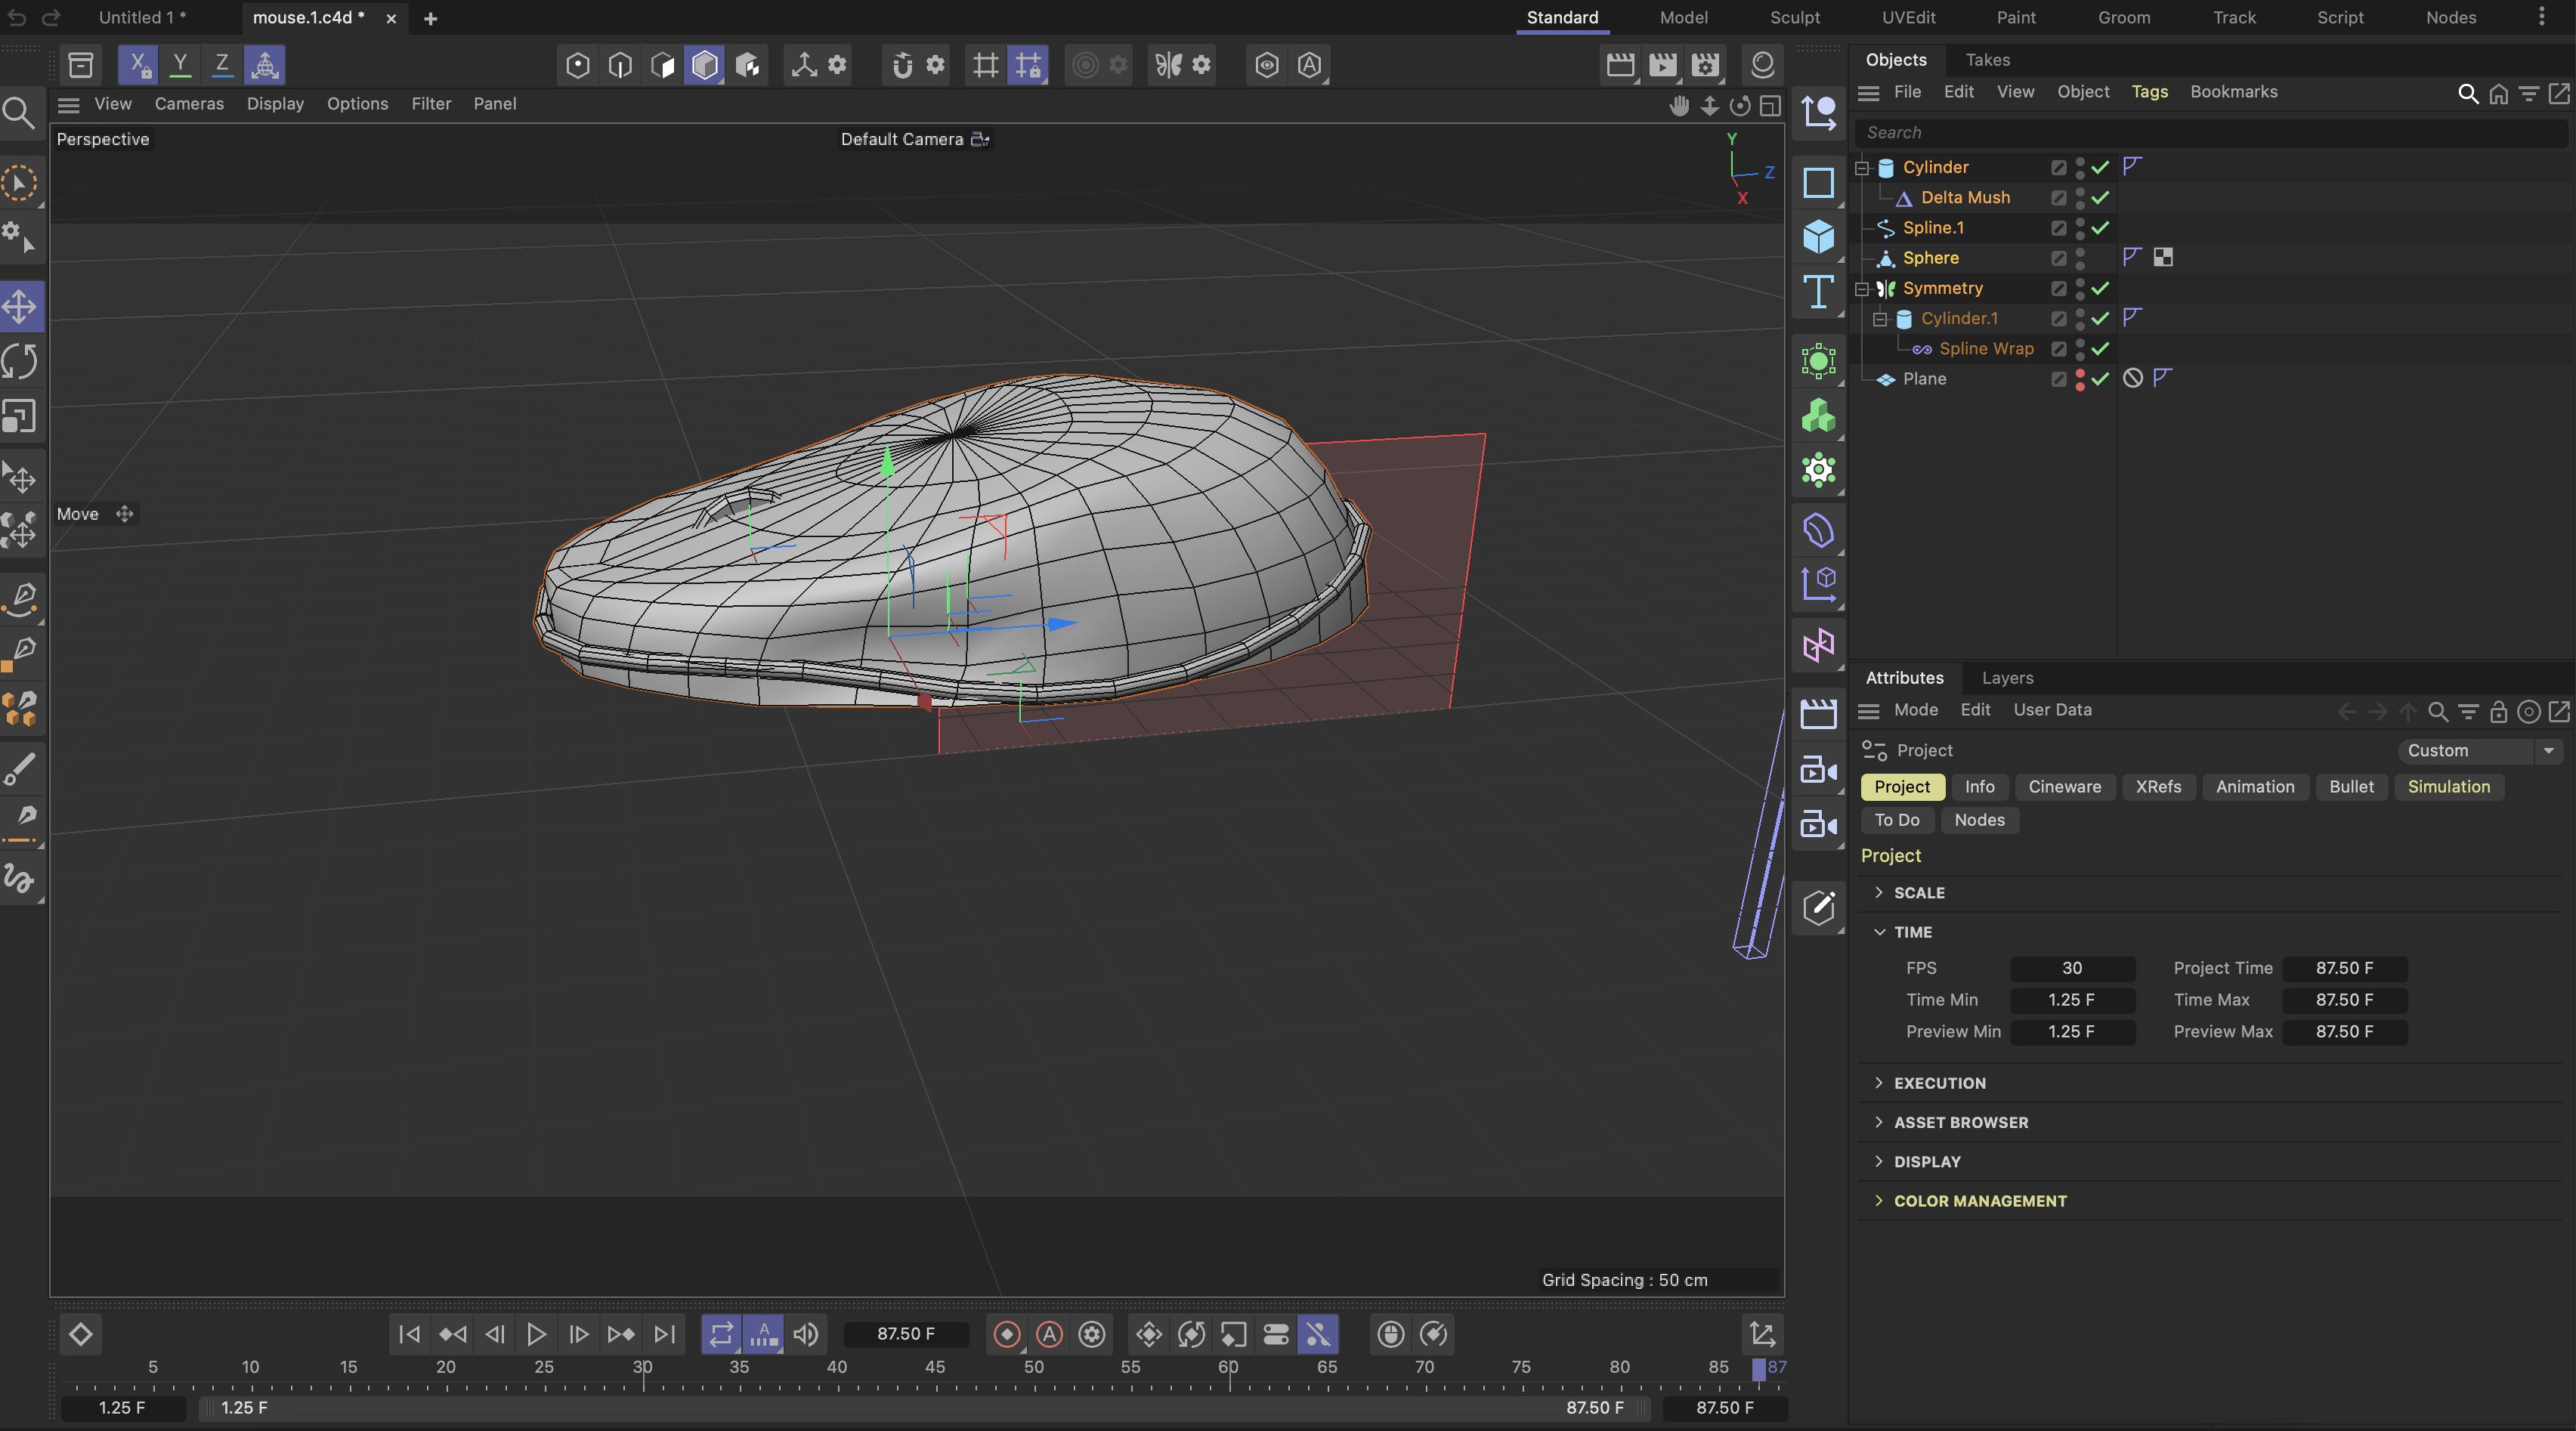
Task: Open the Cameras menu in the viewport
Action: [x=189, y=103]
